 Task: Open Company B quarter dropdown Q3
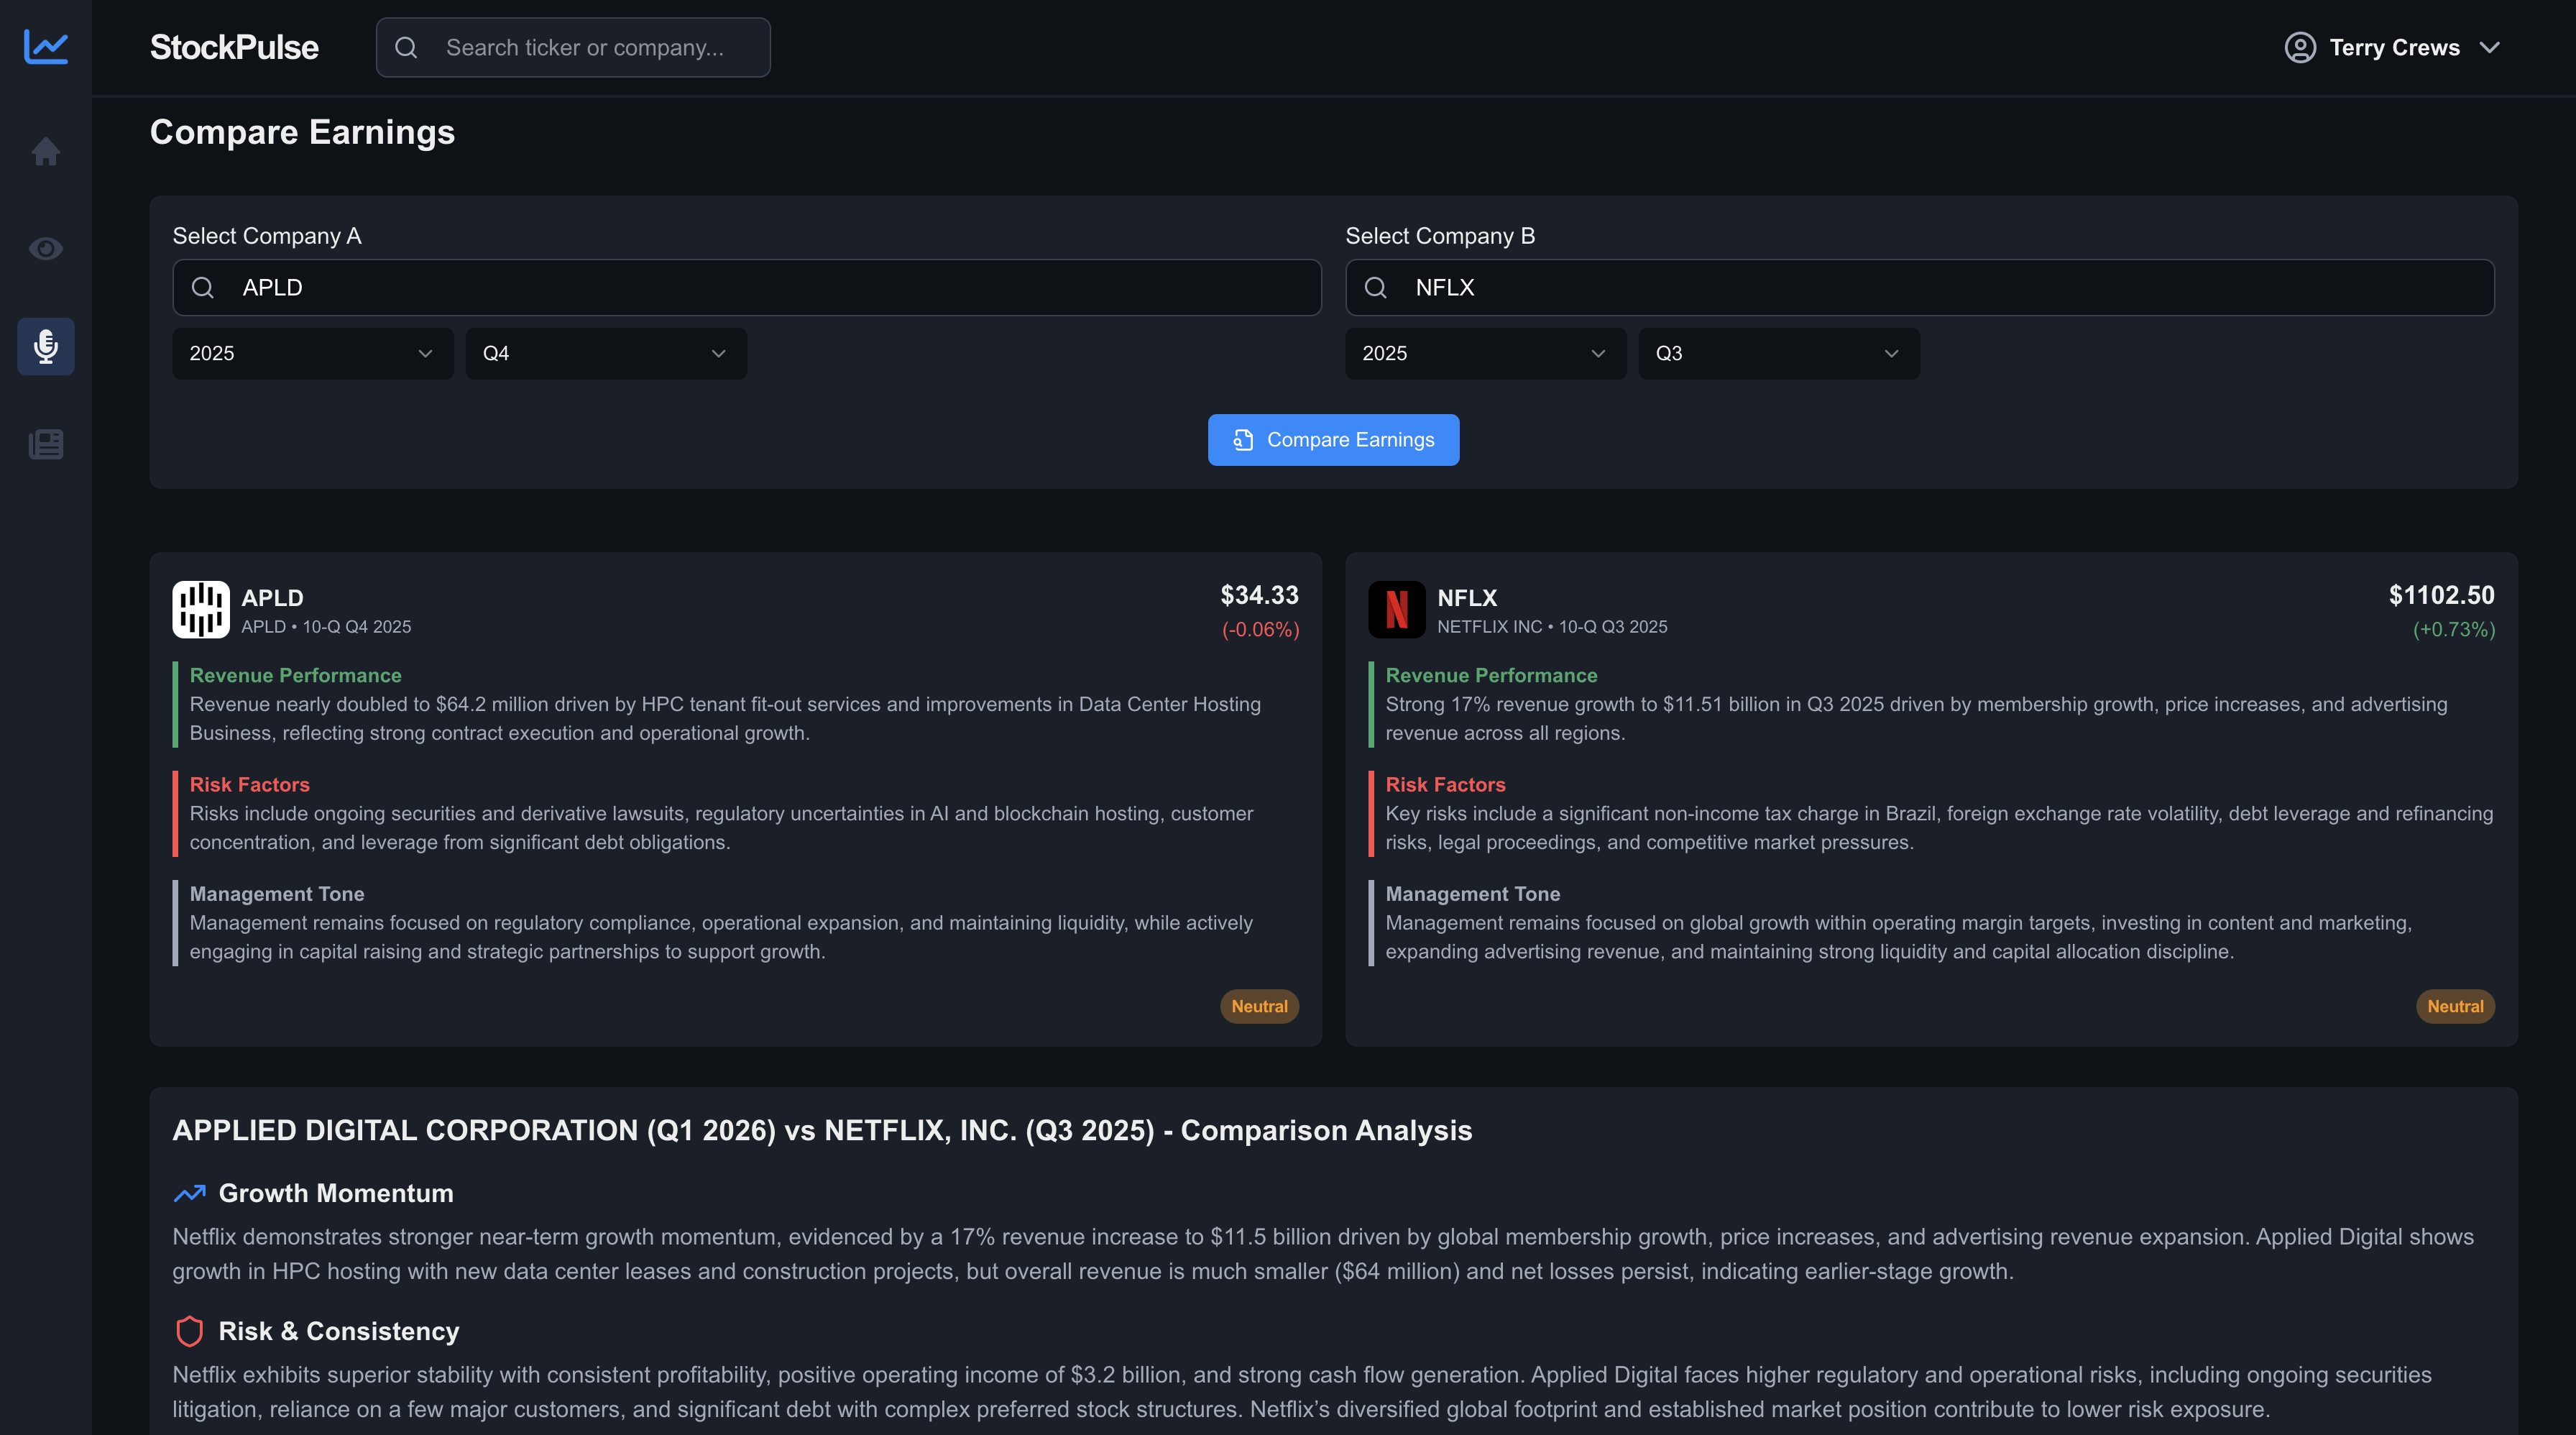1778,353
